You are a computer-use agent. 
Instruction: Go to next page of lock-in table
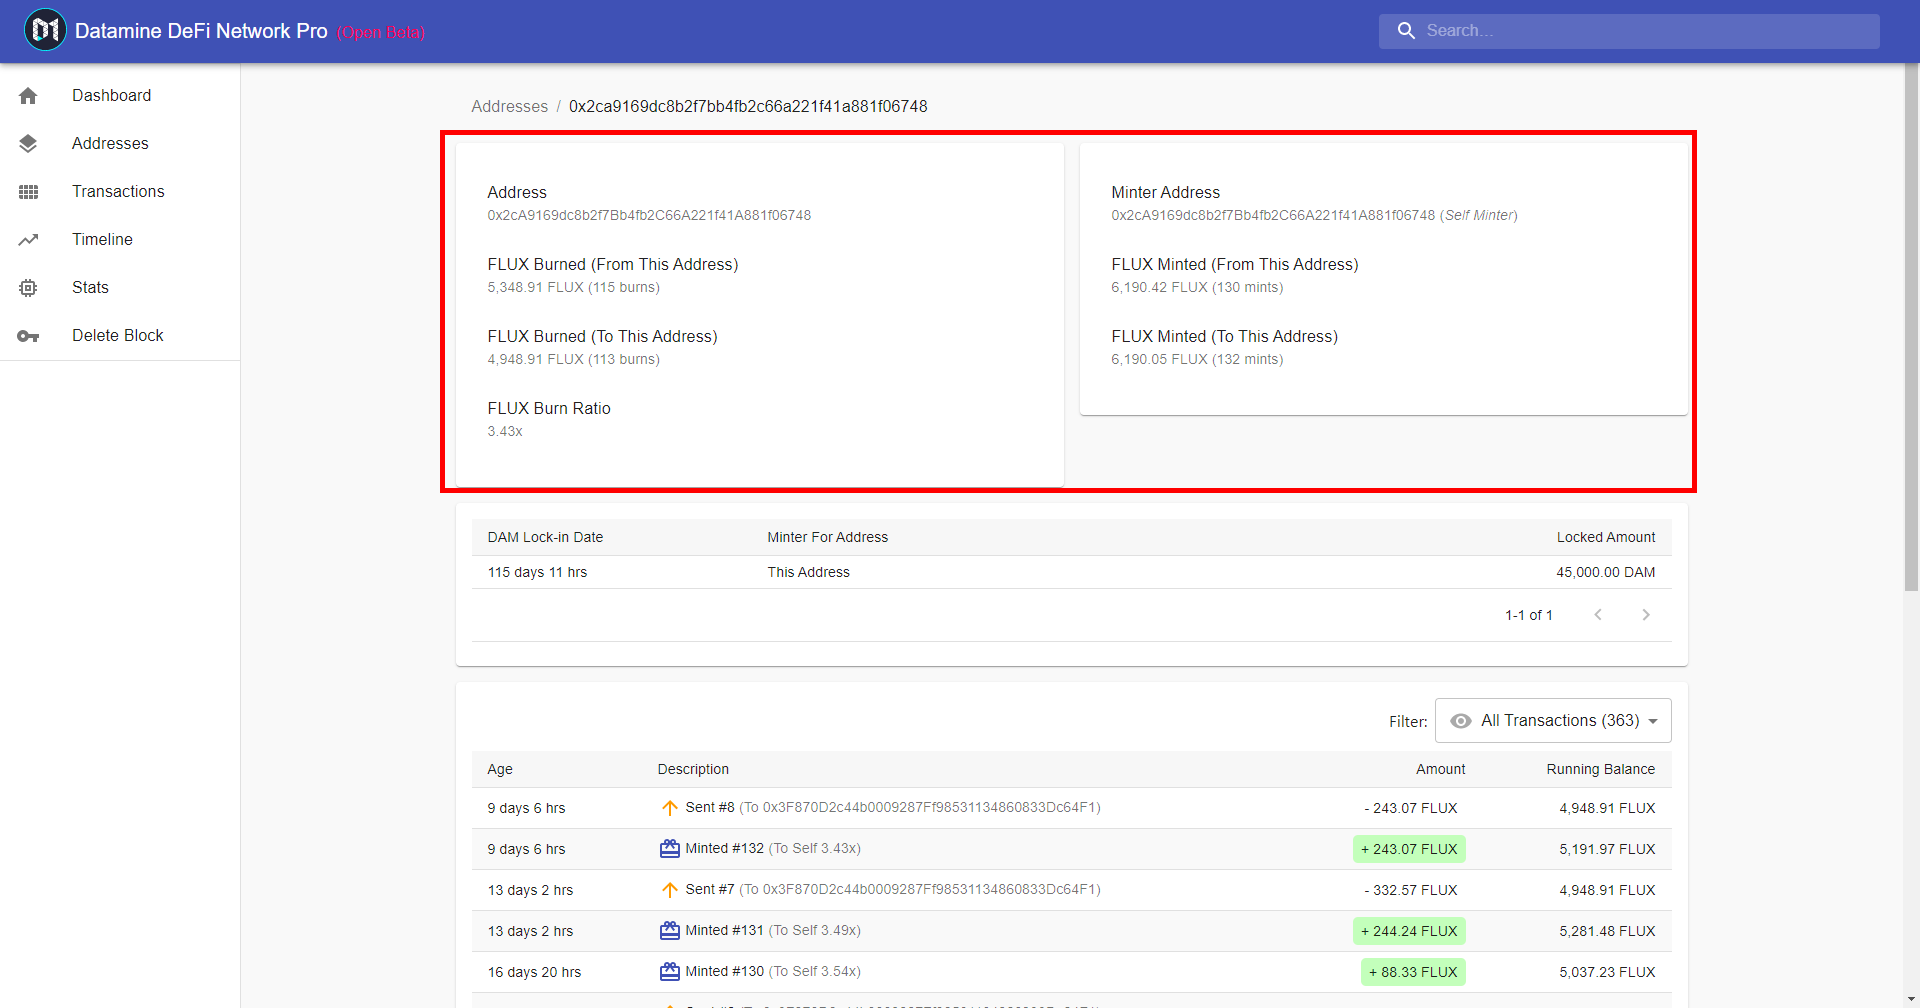click(x=1646, y=615)
